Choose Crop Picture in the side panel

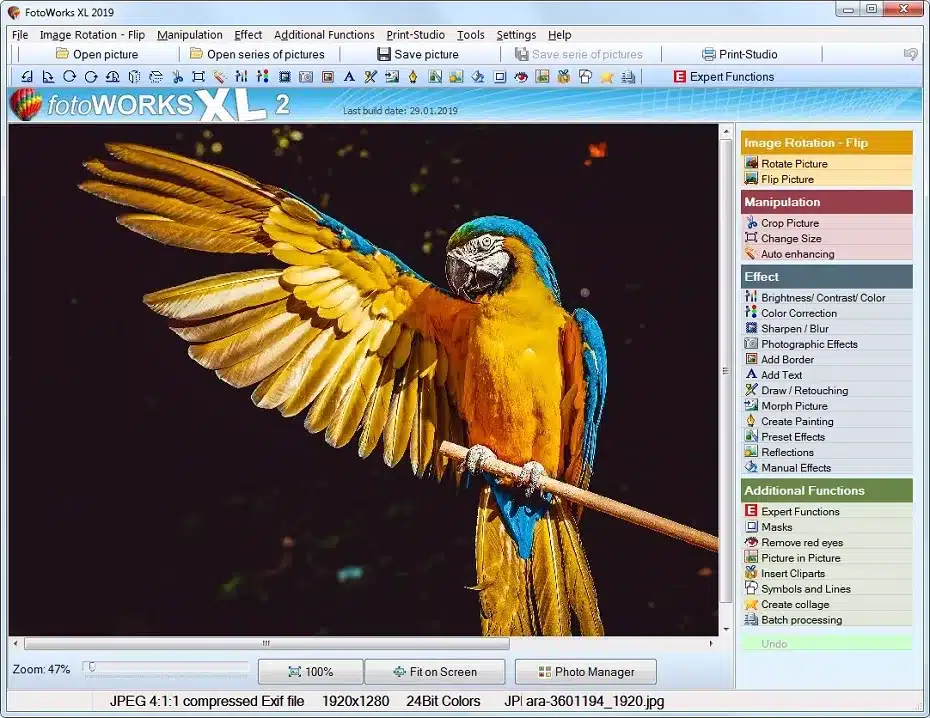pyautogui.click(x=827, y=223)
